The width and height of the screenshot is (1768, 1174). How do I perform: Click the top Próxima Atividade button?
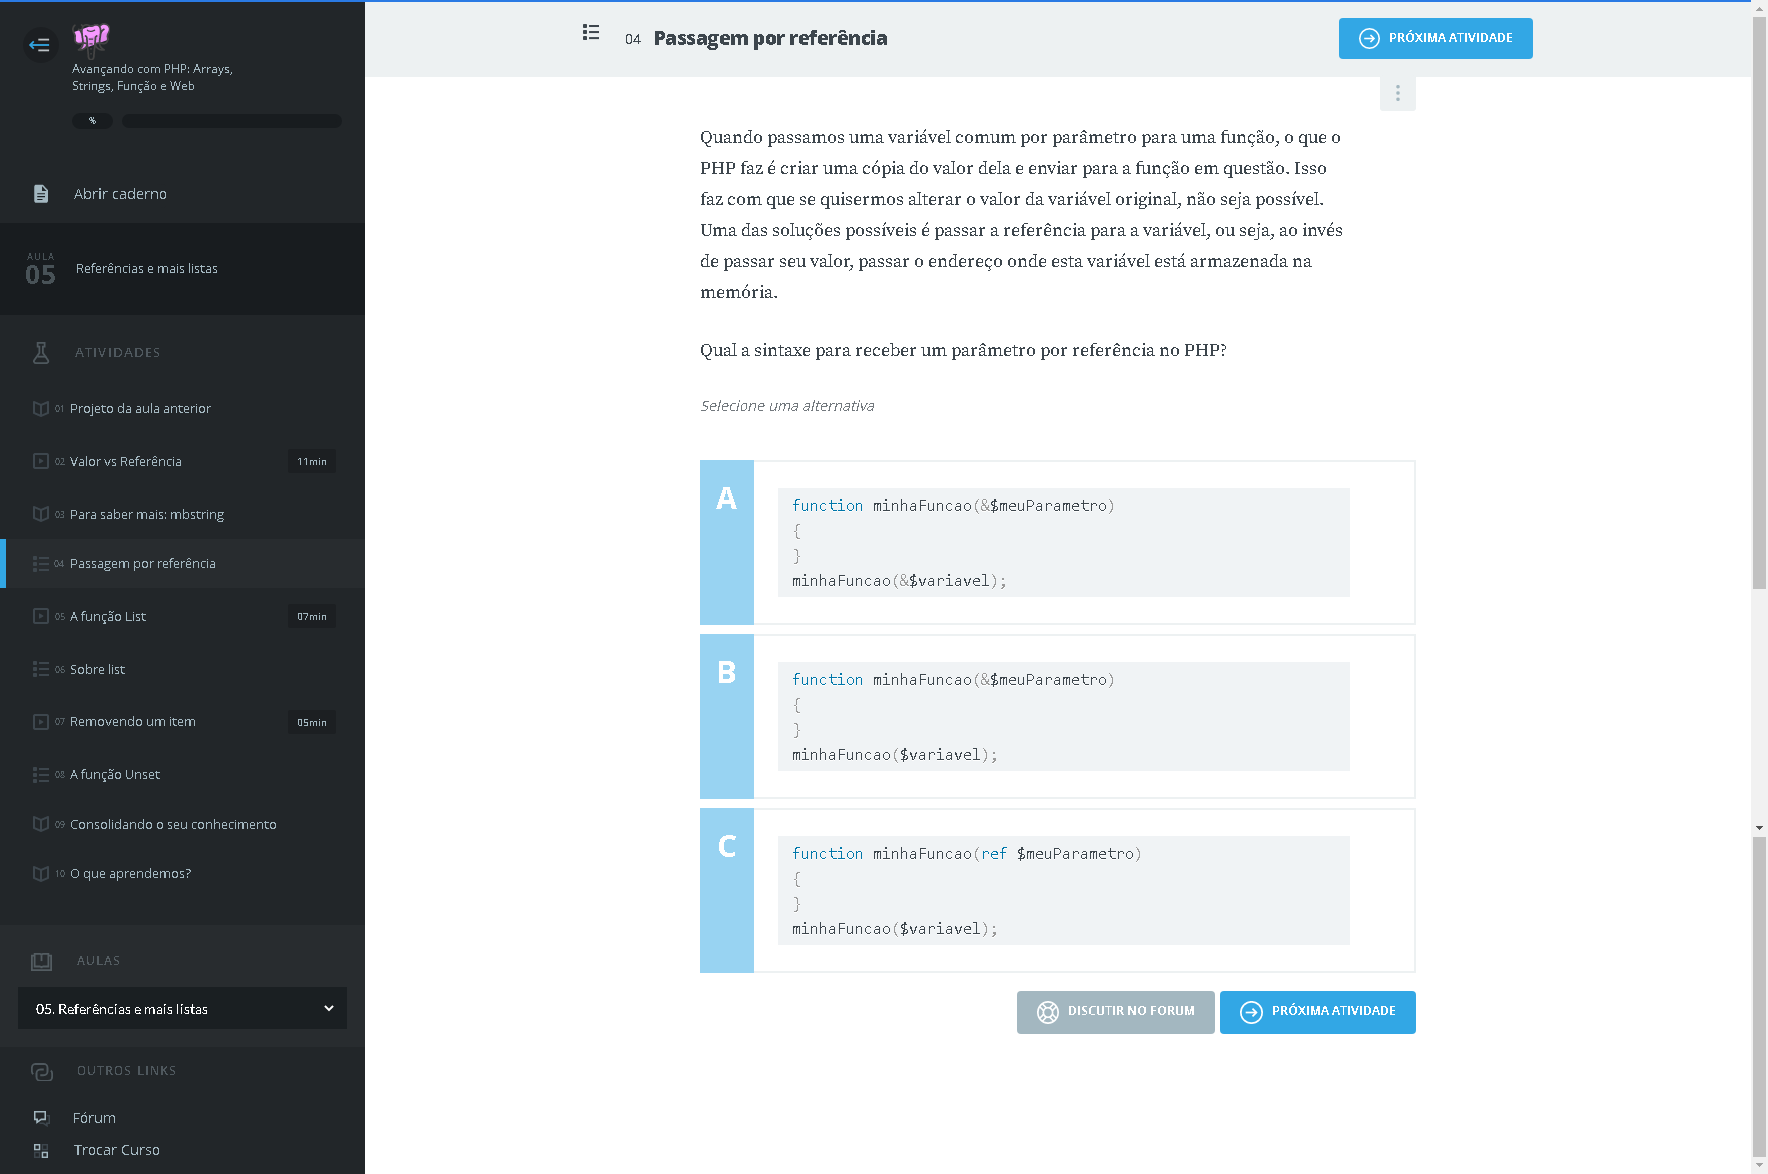(1435, 38)
